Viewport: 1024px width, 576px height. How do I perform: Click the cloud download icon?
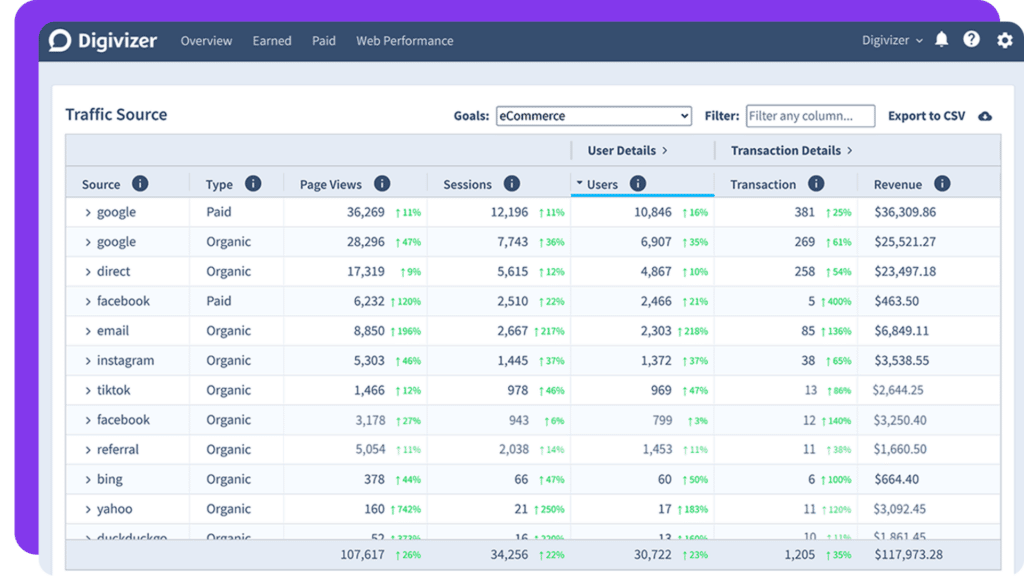tap(984, 116)
